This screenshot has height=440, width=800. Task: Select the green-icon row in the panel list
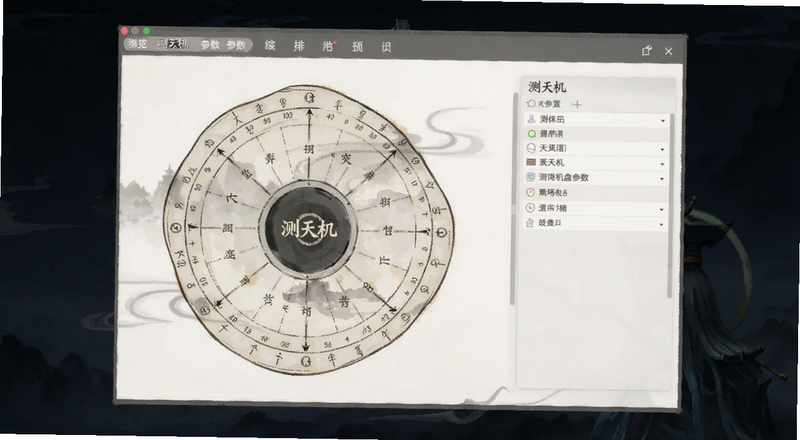[596, 134]
